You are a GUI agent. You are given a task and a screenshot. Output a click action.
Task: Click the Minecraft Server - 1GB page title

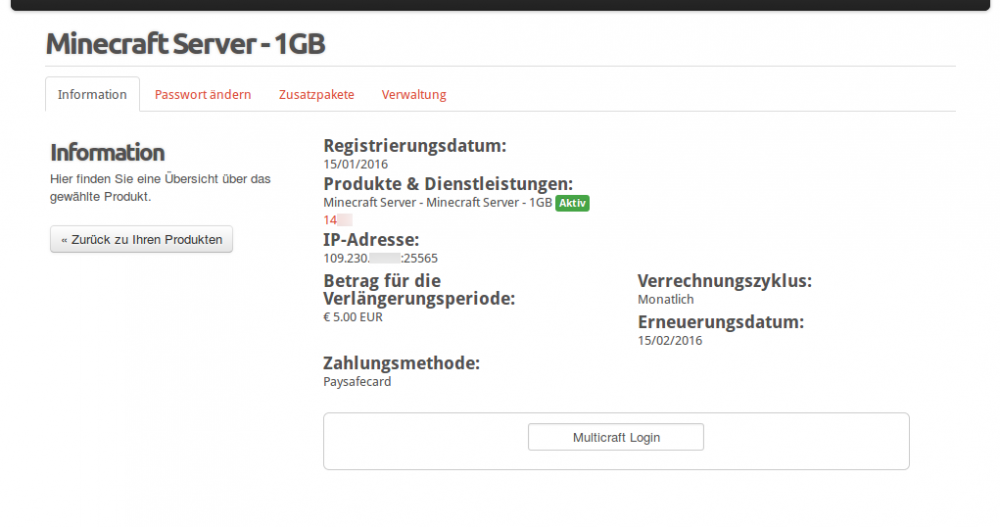click(185, 44)
